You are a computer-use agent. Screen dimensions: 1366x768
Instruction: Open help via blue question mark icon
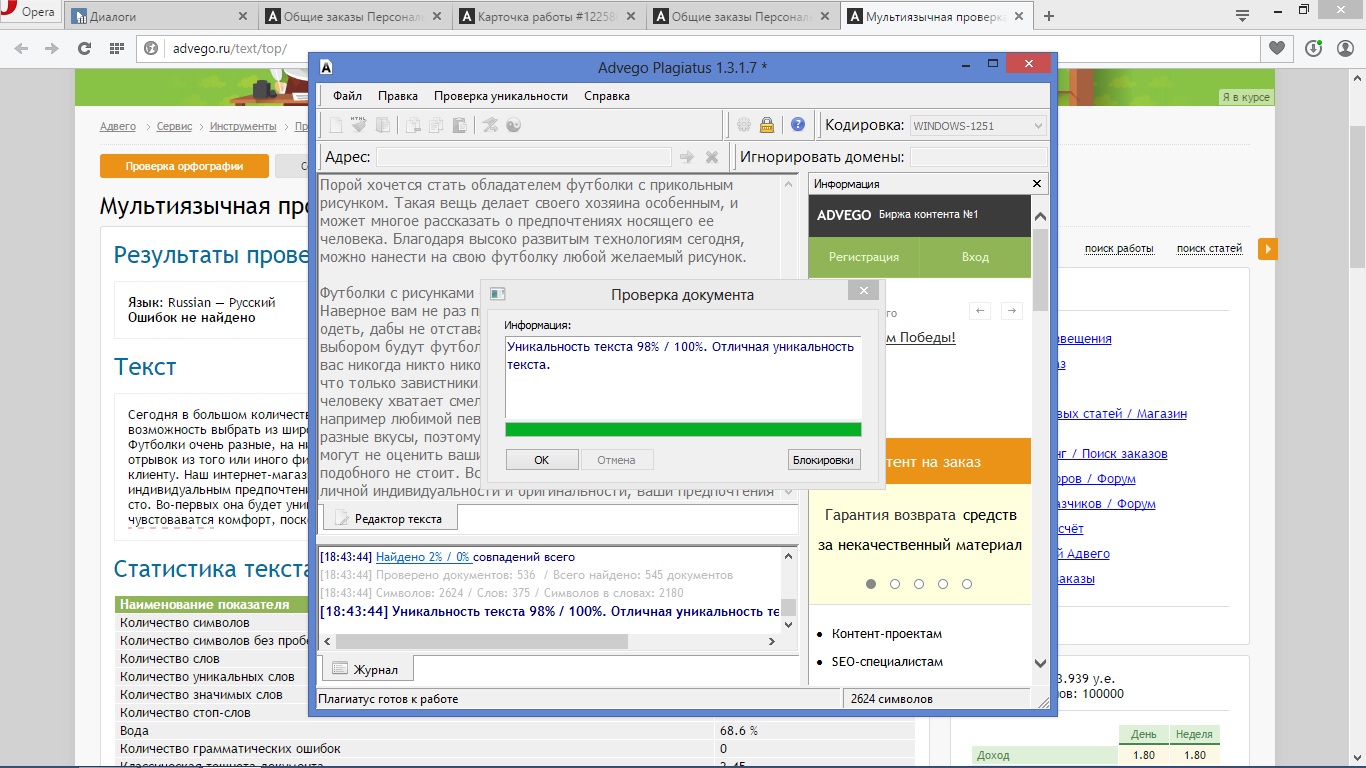pyautogui.click(x=797, y=125)
